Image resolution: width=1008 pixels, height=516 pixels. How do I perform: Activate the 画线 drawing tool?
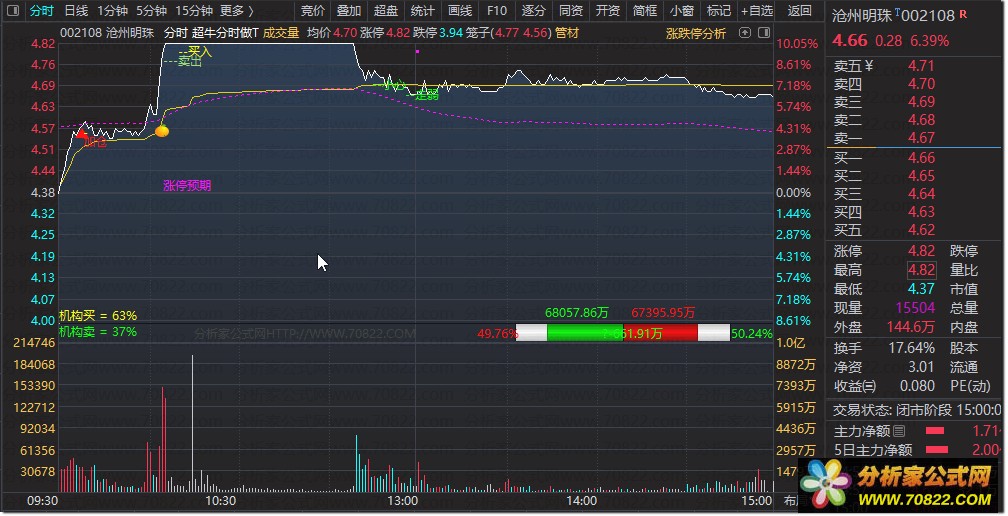click(460, 11)
